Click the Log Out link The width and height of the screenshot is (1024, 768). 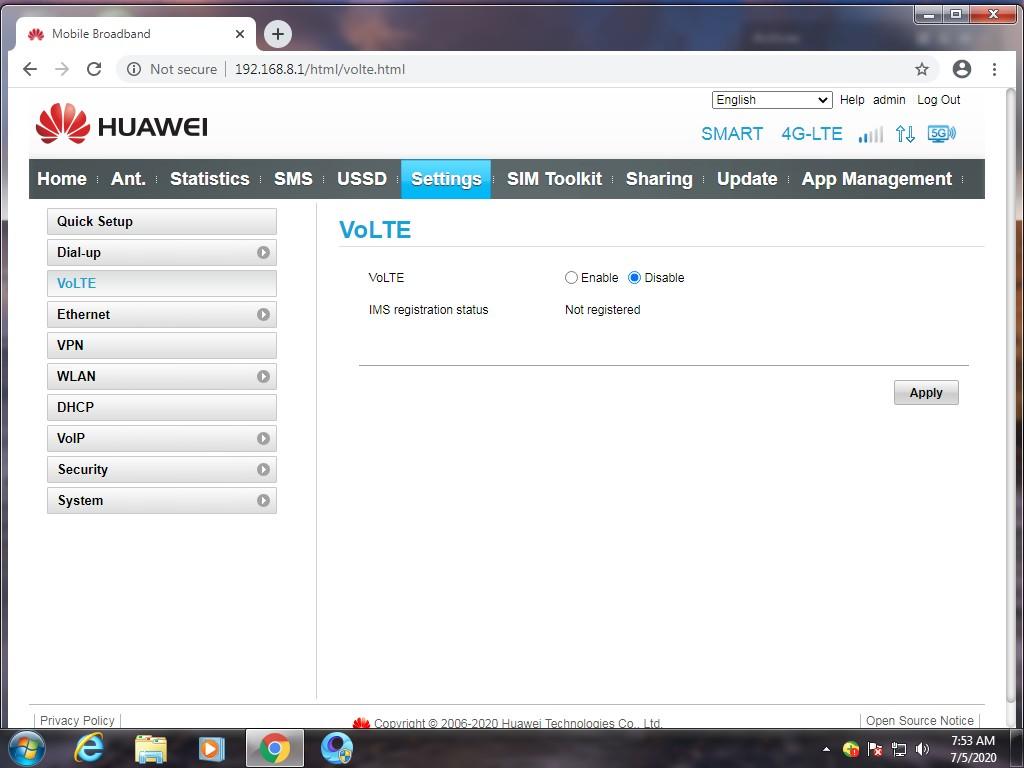tap(938, 100)
